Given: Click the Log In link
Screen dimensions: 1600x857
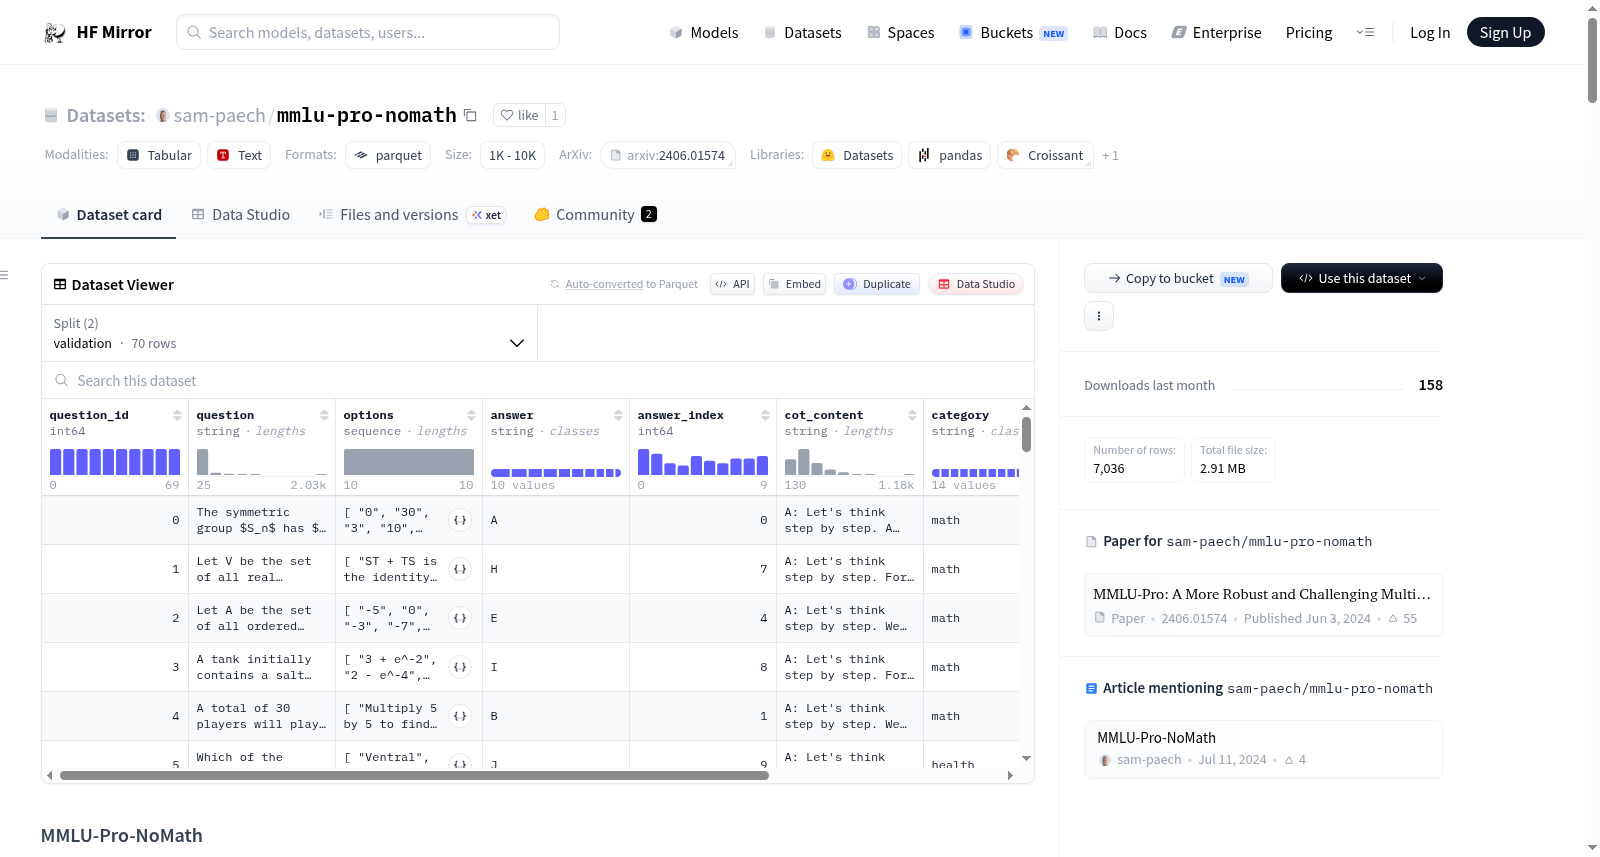Looking at the screenshot, I should click(x=1430, y=32).
